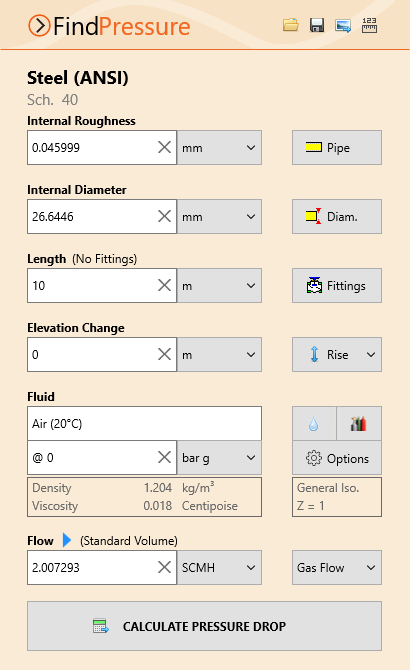Open the units ruler 123 icon
Image resolution: width=410 pixels, height=670 pixels.
pos(369,25)
